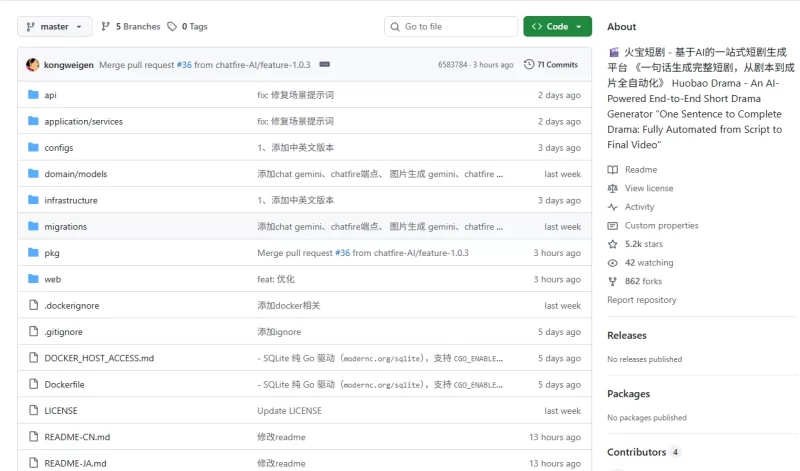This screenshot has height=471, width=800.
Task: Open DOCKER_HOST_ACCESS.md file
Action: point(99,358)
